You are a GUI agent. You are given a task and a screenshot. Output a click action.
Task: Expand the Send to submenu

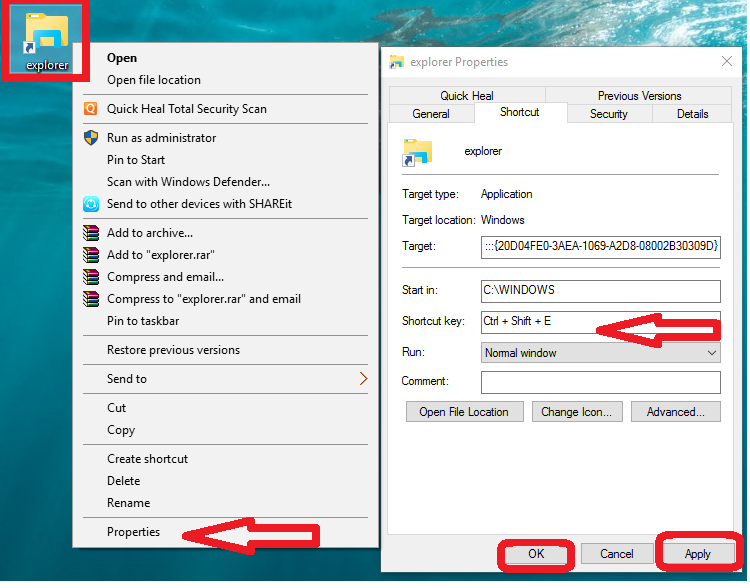(x=225, y=379)
